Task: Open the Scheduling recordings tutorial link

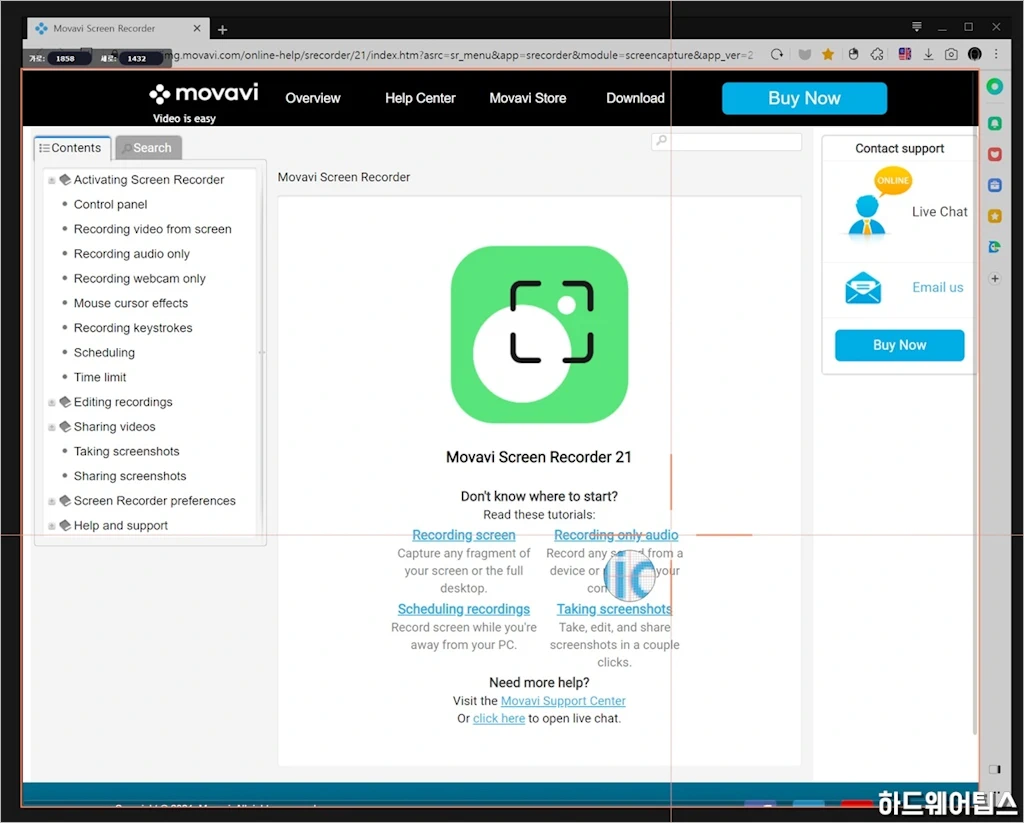Action: coord(464,609)
